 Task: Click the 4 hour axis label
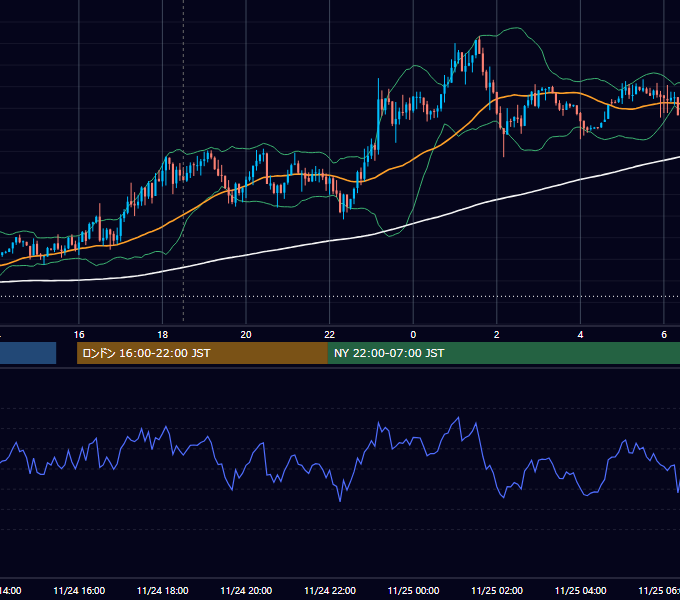point(580,335)
